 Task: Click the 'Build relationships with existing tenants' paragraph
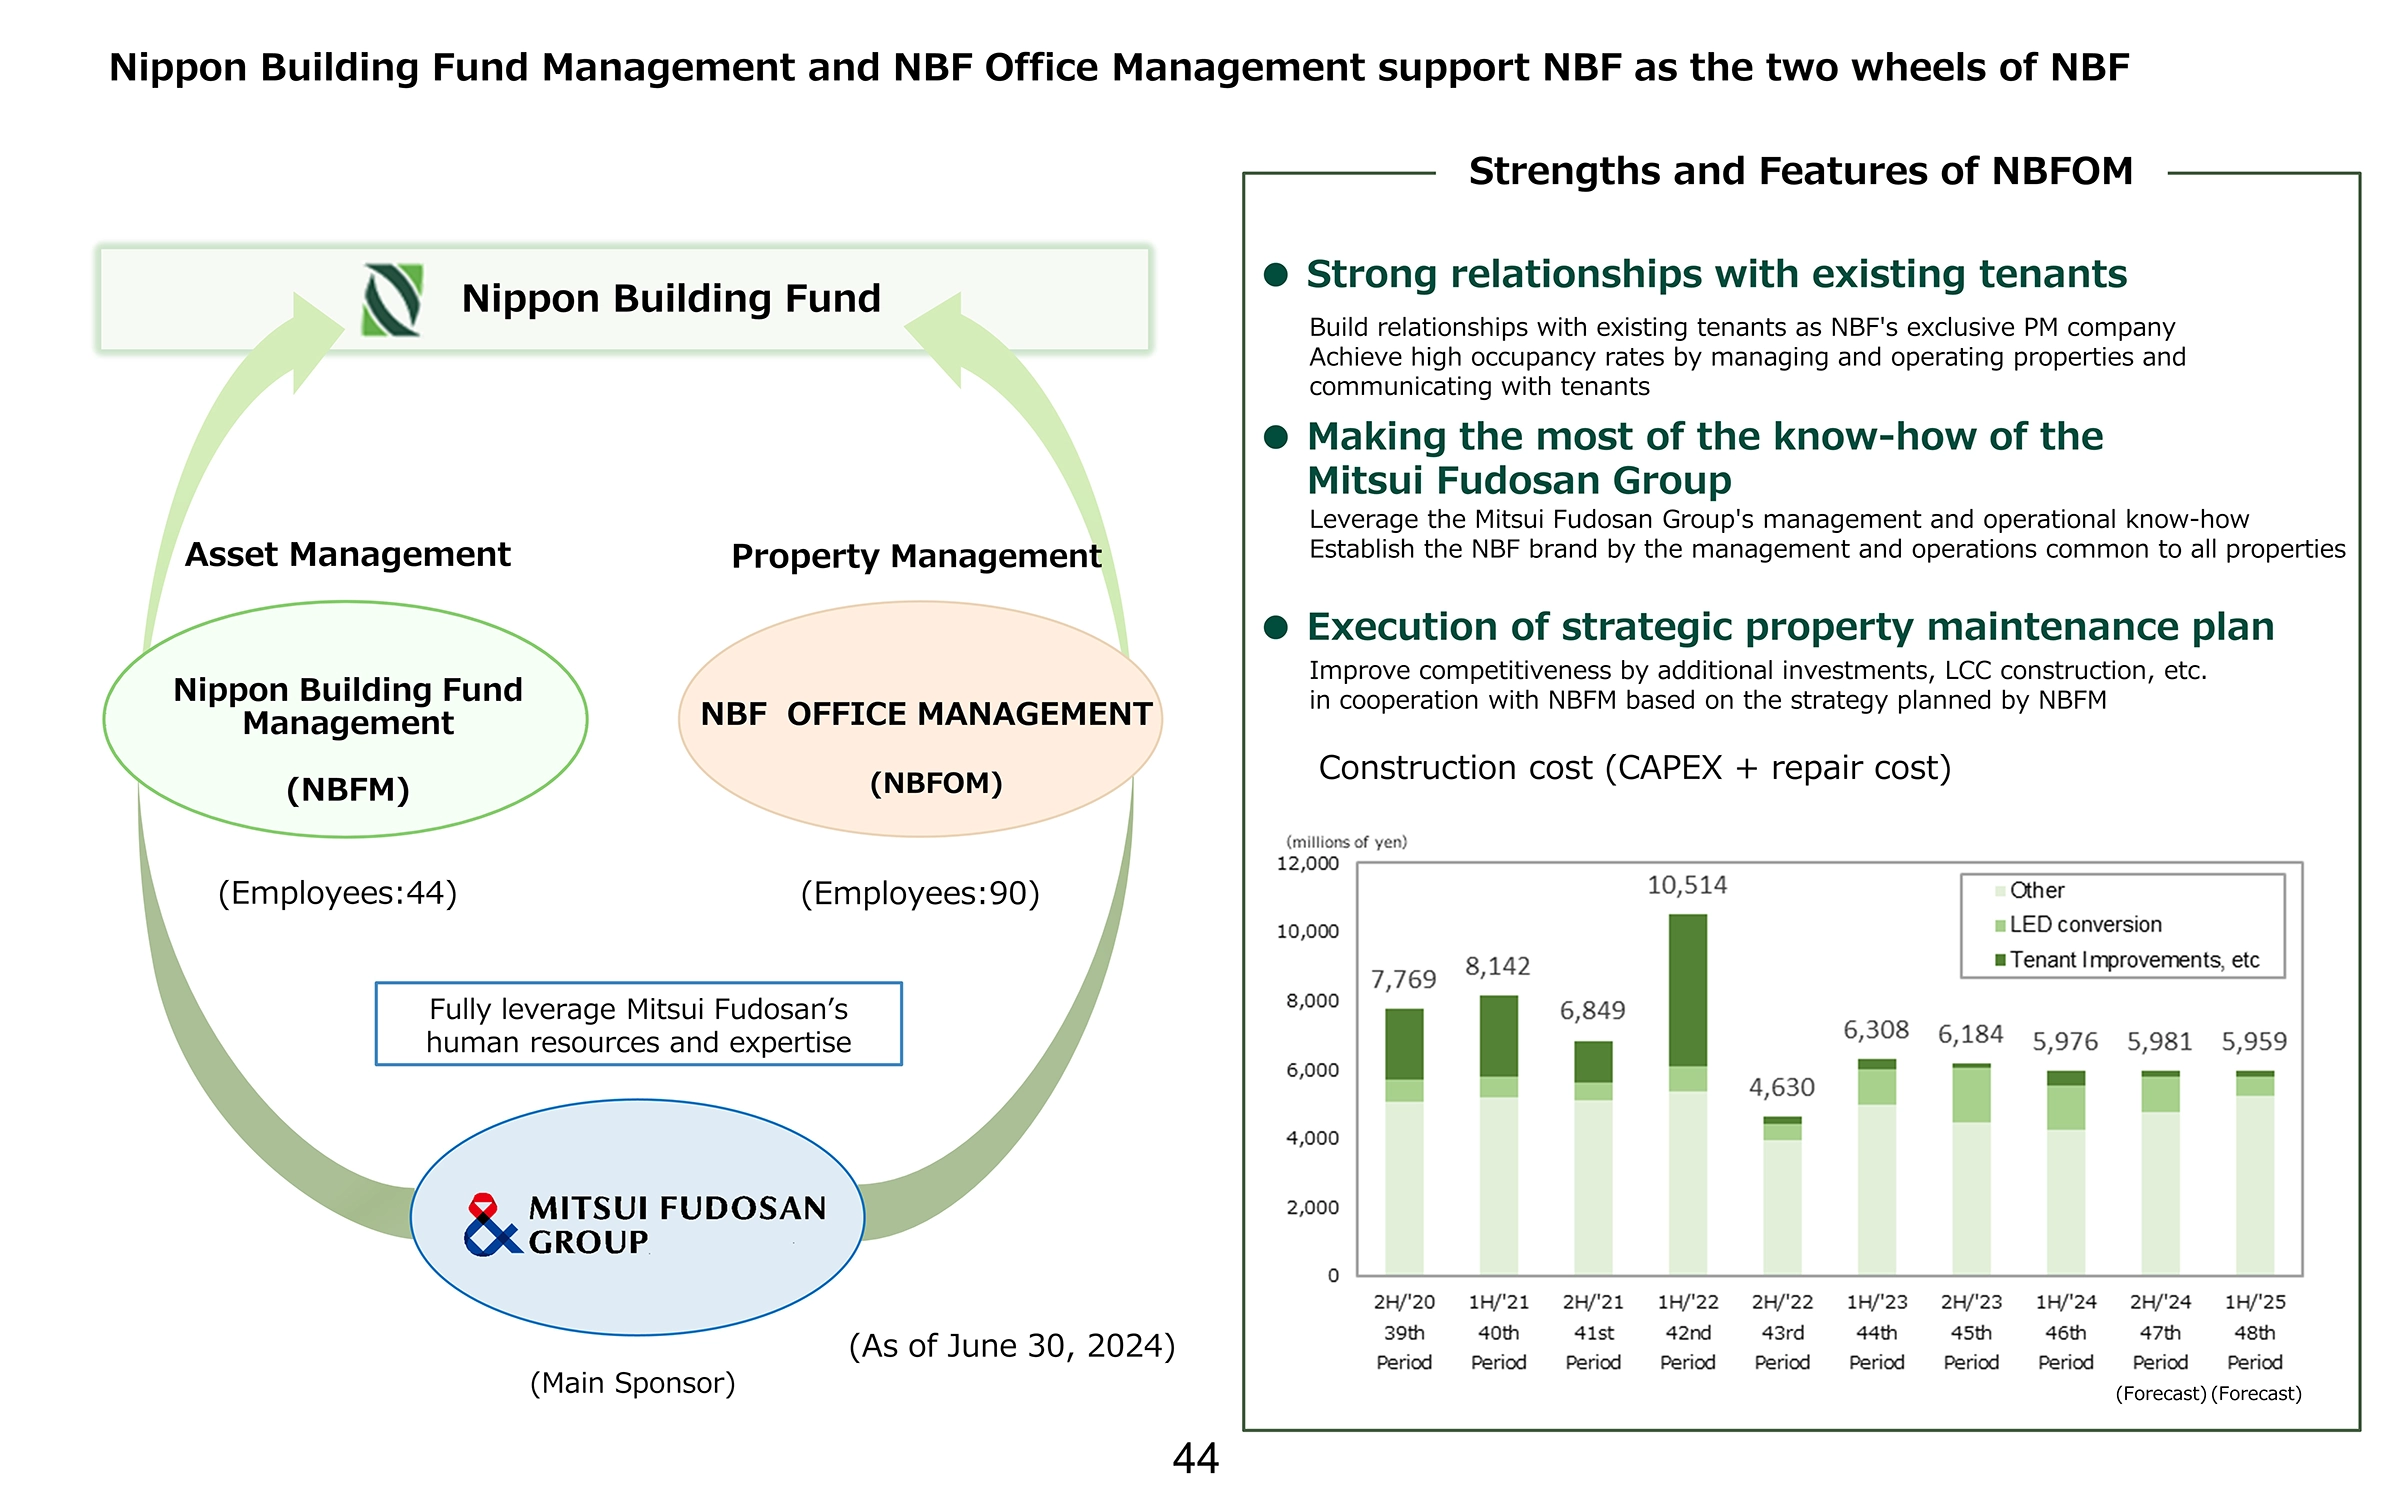point(1748,357)
